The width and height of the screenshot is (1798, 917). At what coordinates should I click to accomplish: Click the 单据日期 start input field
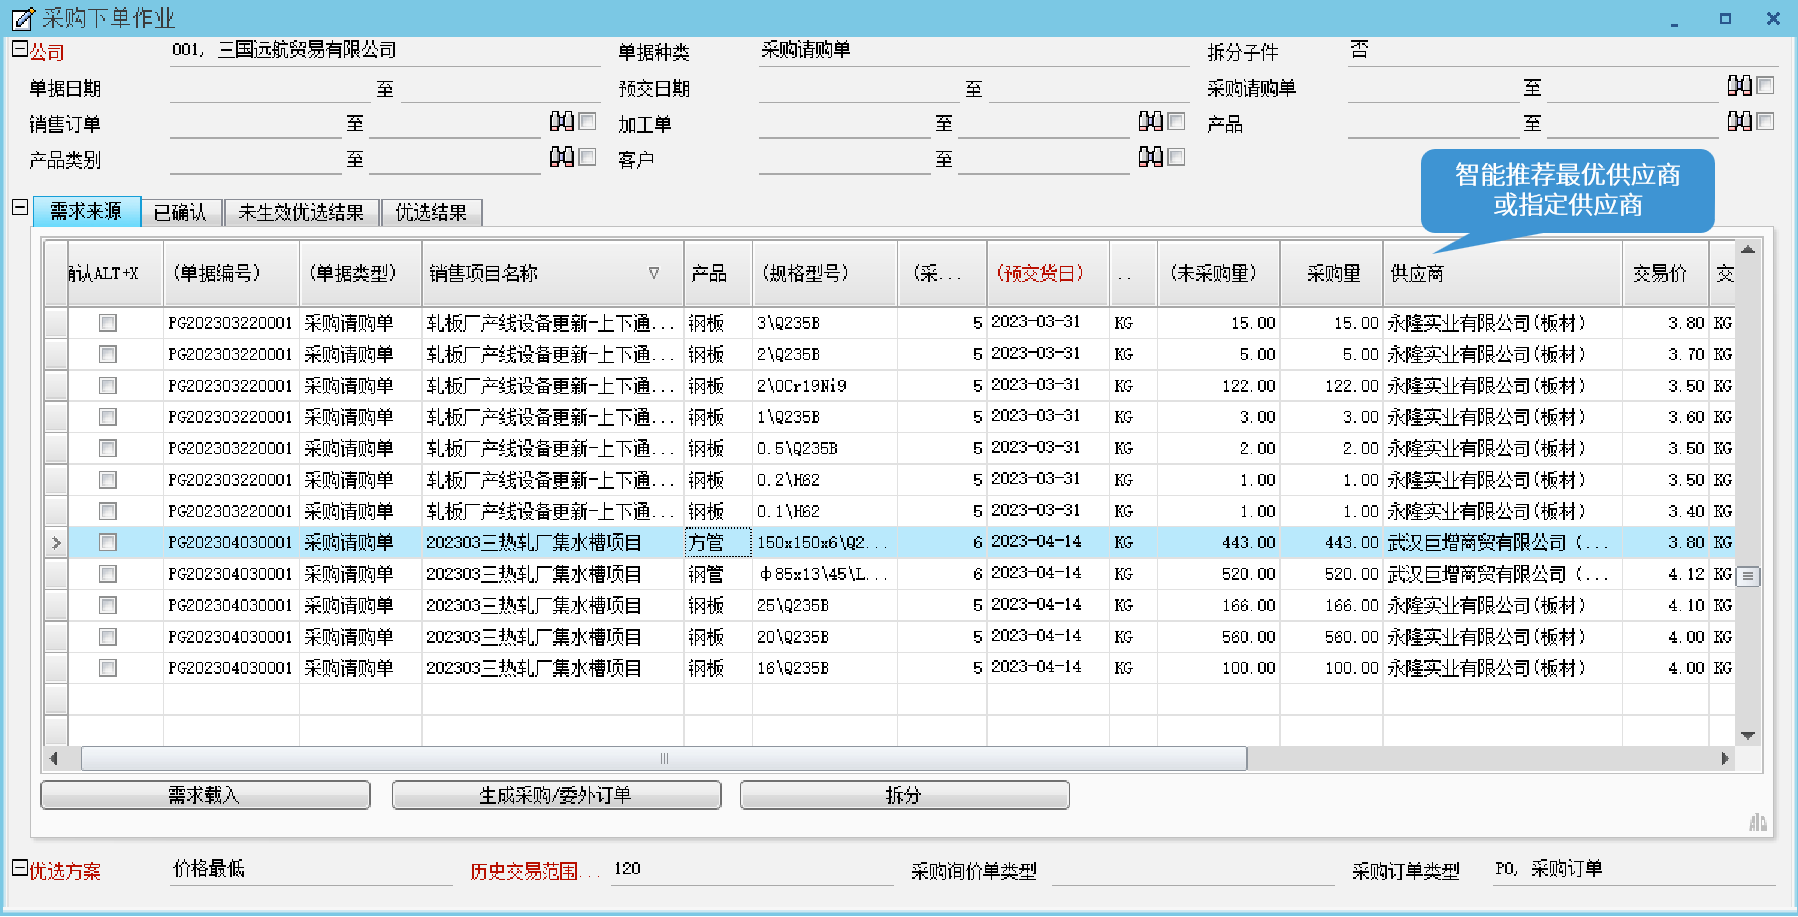point(270,88)
